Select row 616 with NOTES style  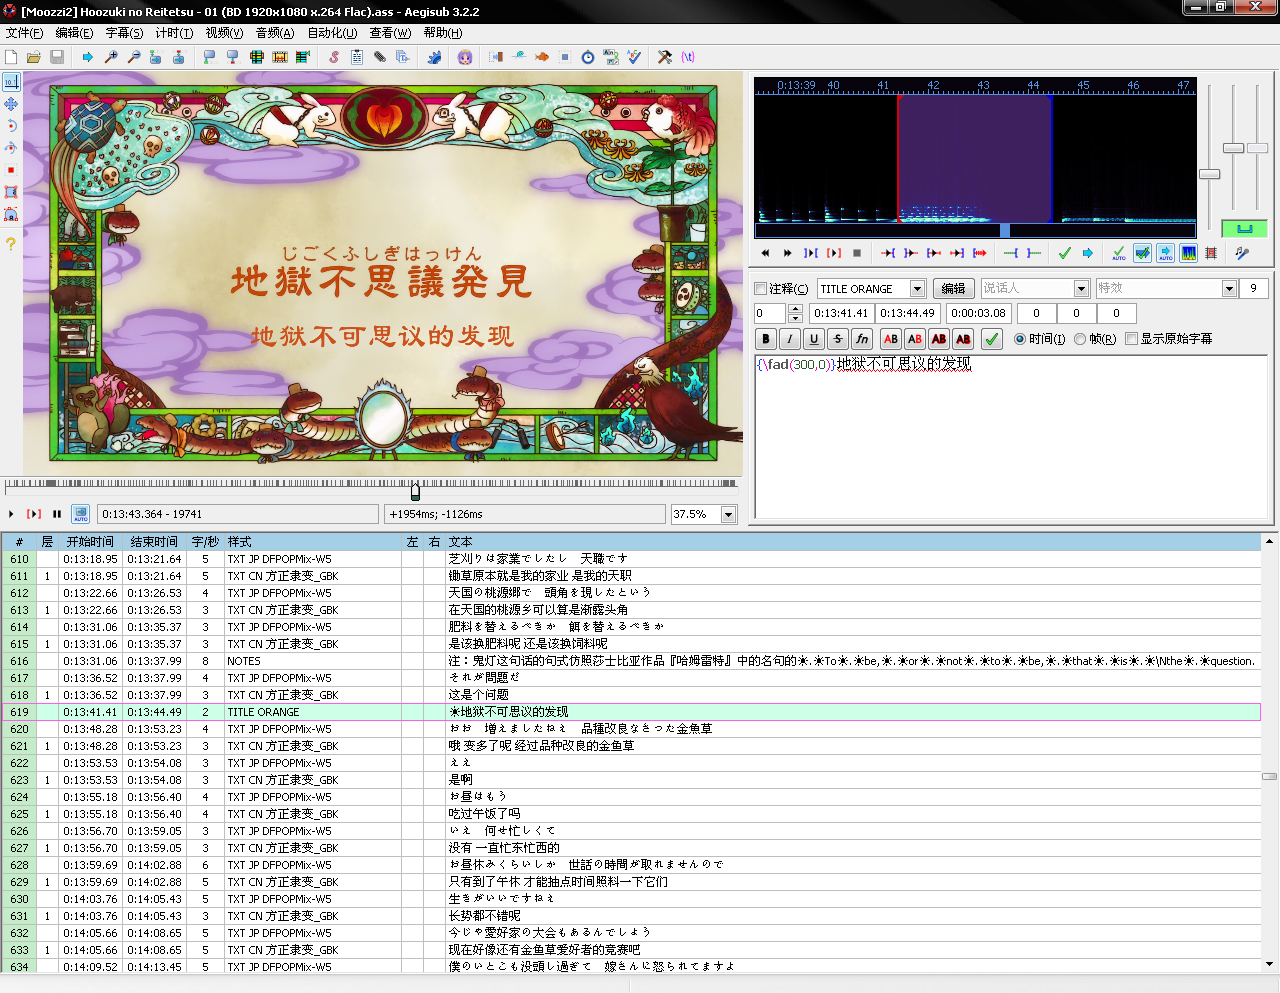point(631,661)
